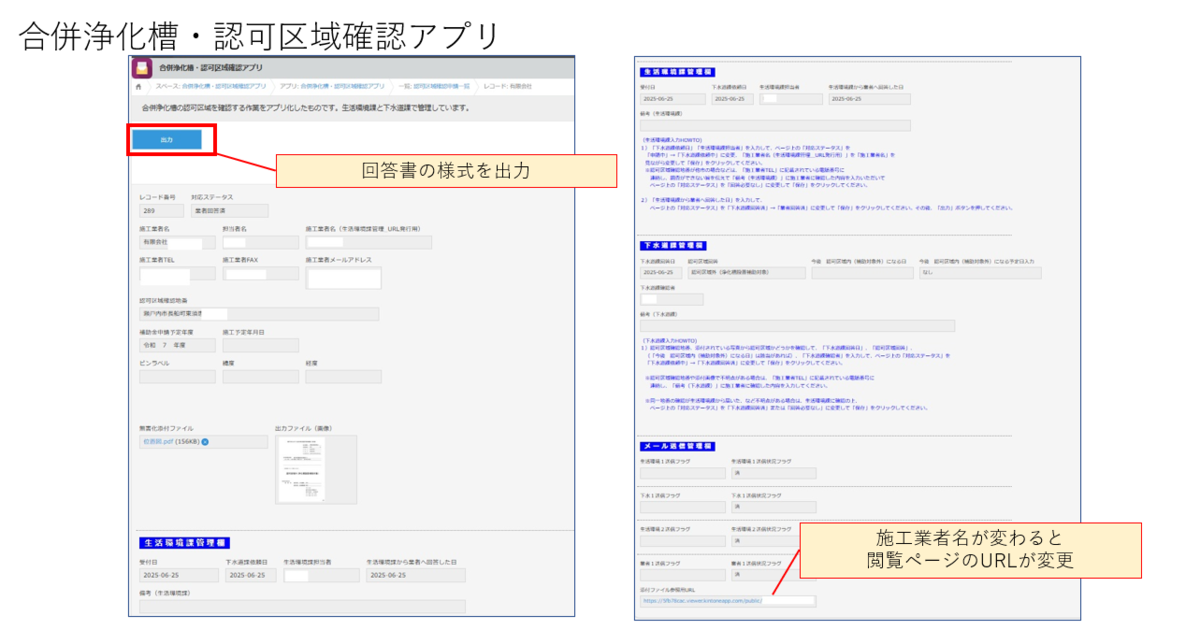Click the 施工業者TEL field

click(x=176, y=275)
